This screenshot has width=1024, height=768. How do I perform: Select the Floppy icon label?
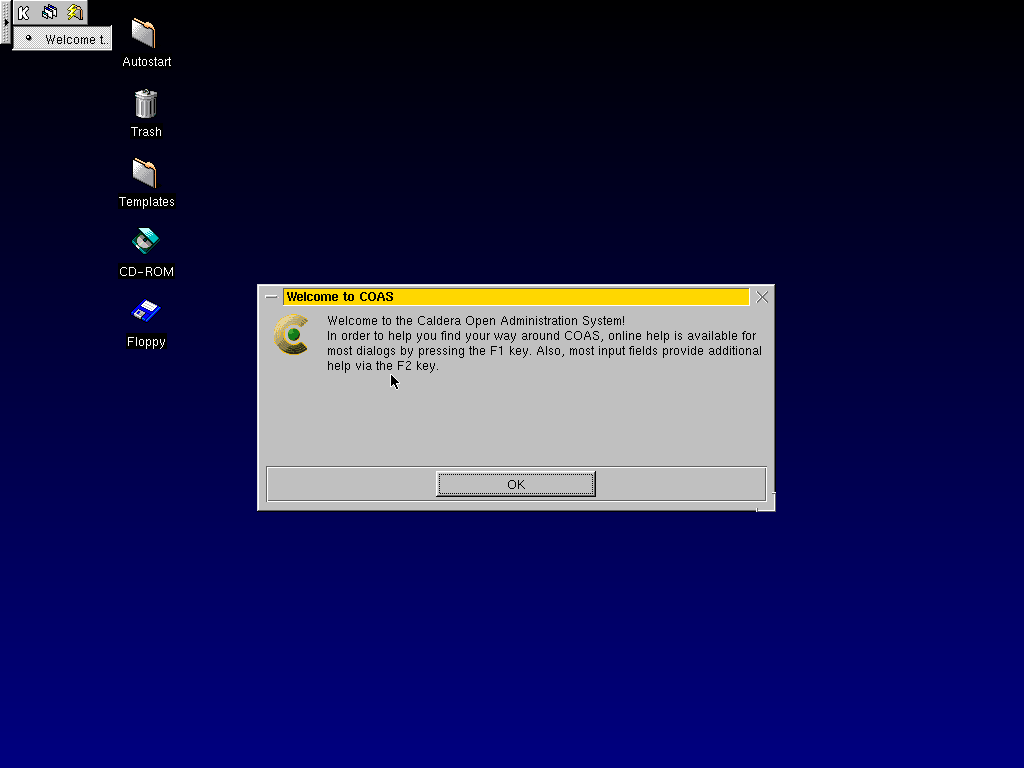coord(146,341)
